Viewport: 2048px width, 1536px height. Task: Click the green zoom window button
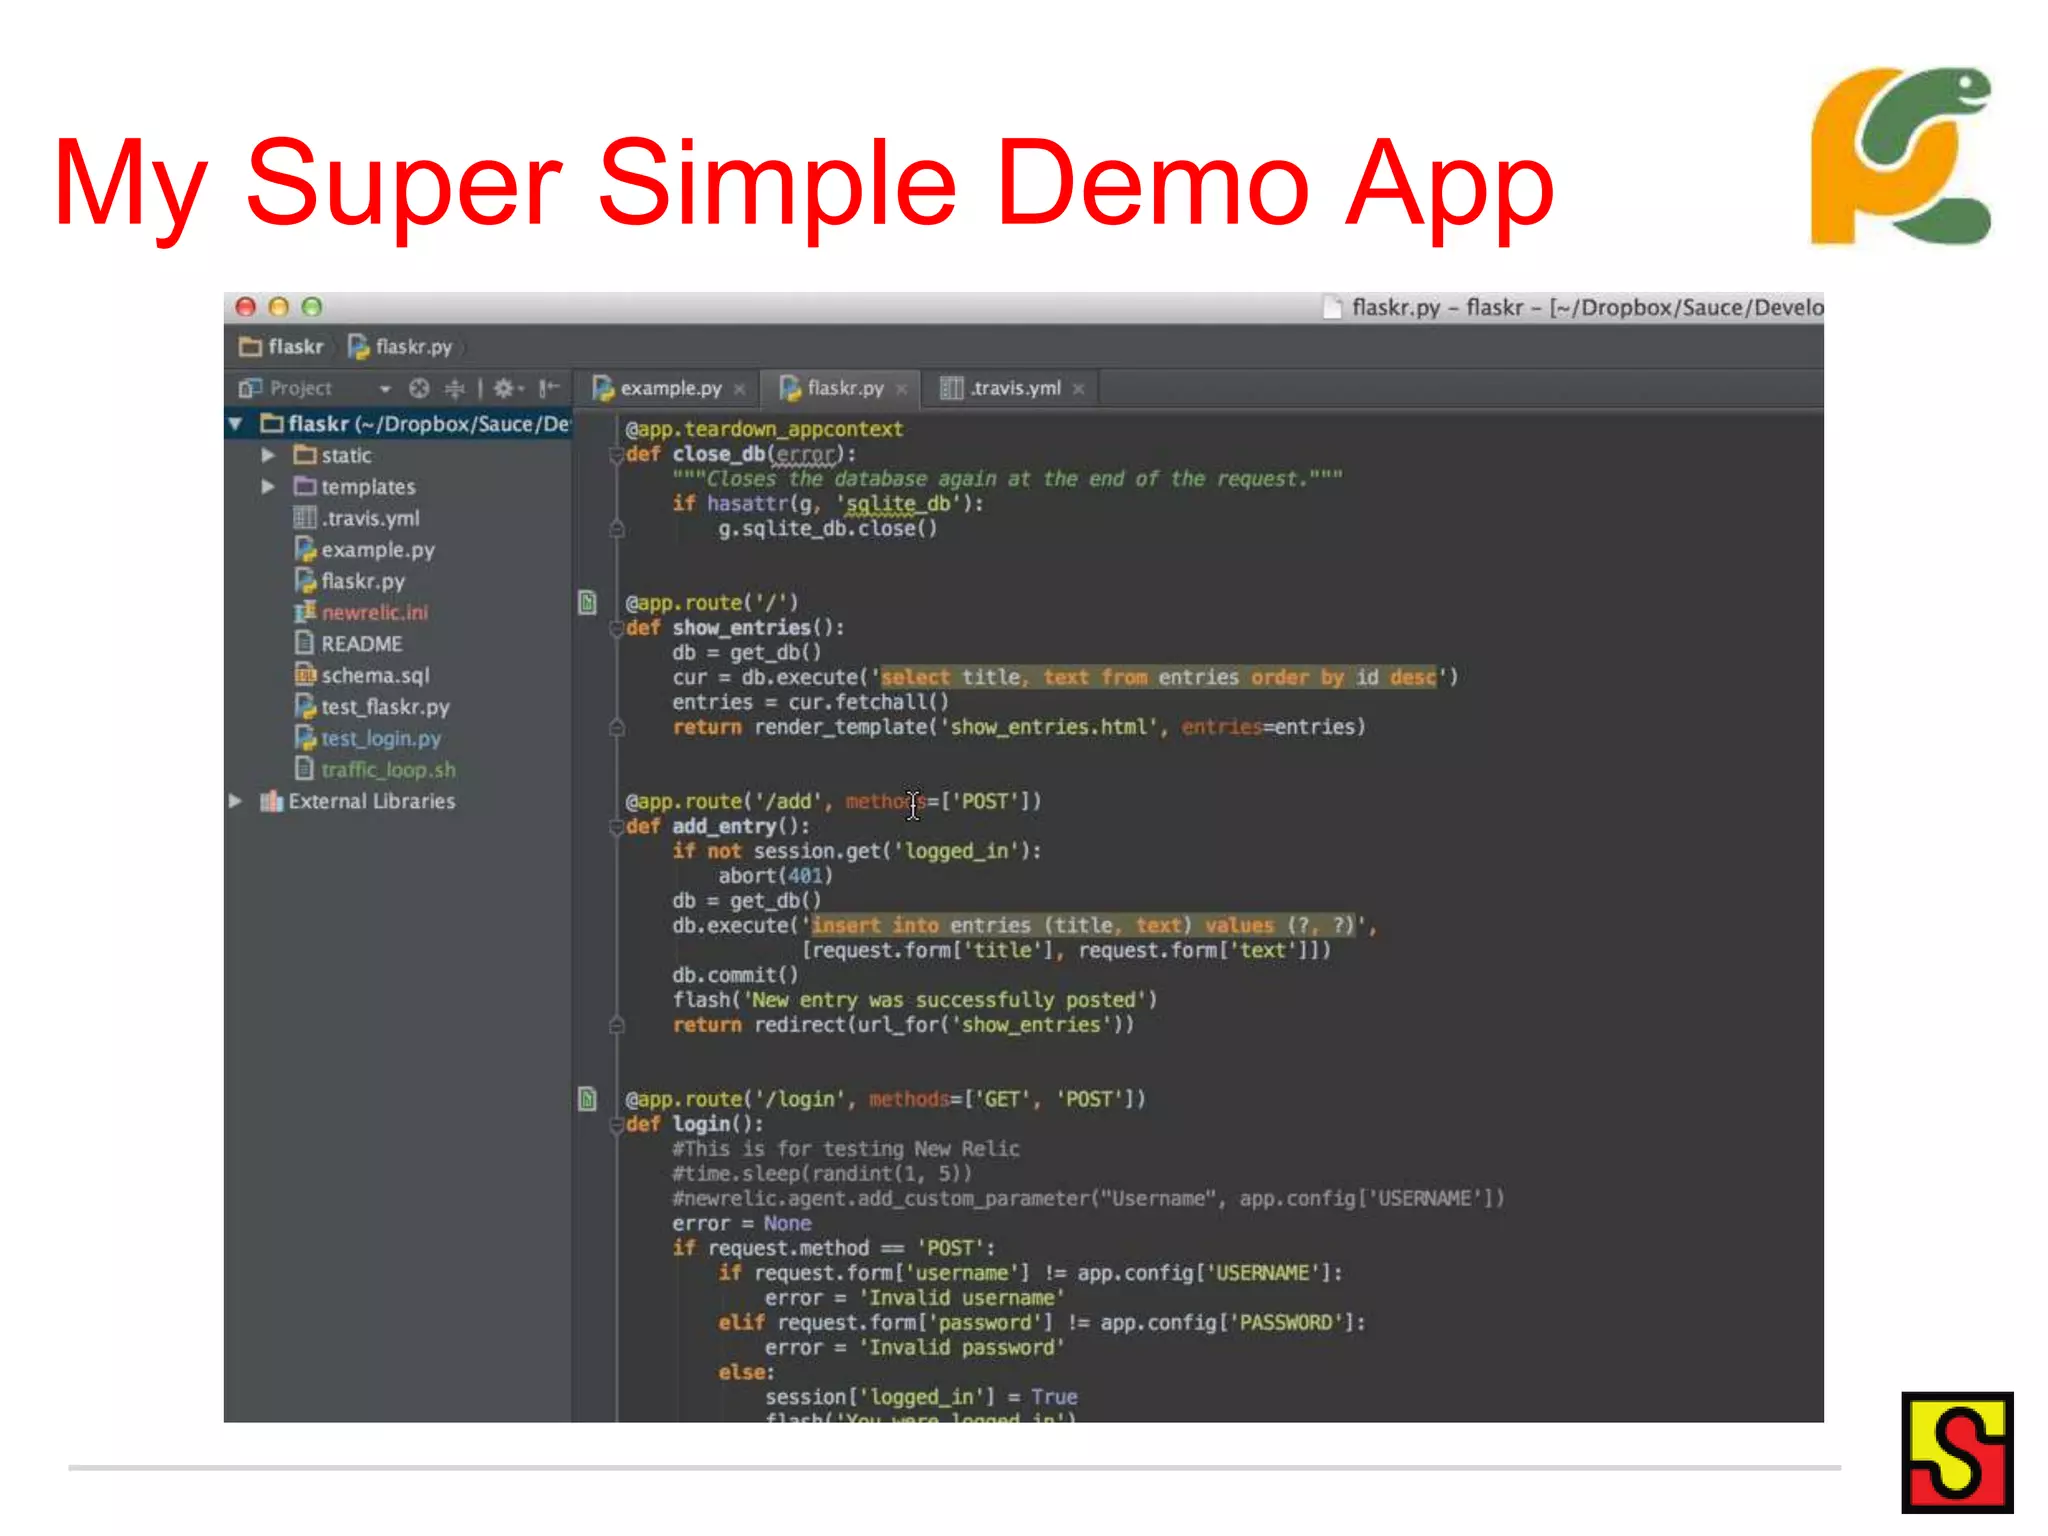tap(312, 307)
